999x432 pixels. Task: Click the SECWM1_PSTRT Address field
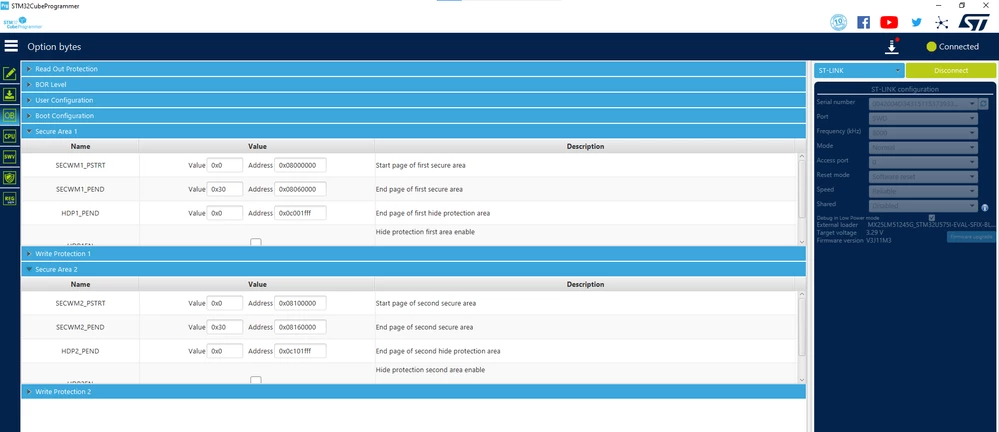[301, 165]
